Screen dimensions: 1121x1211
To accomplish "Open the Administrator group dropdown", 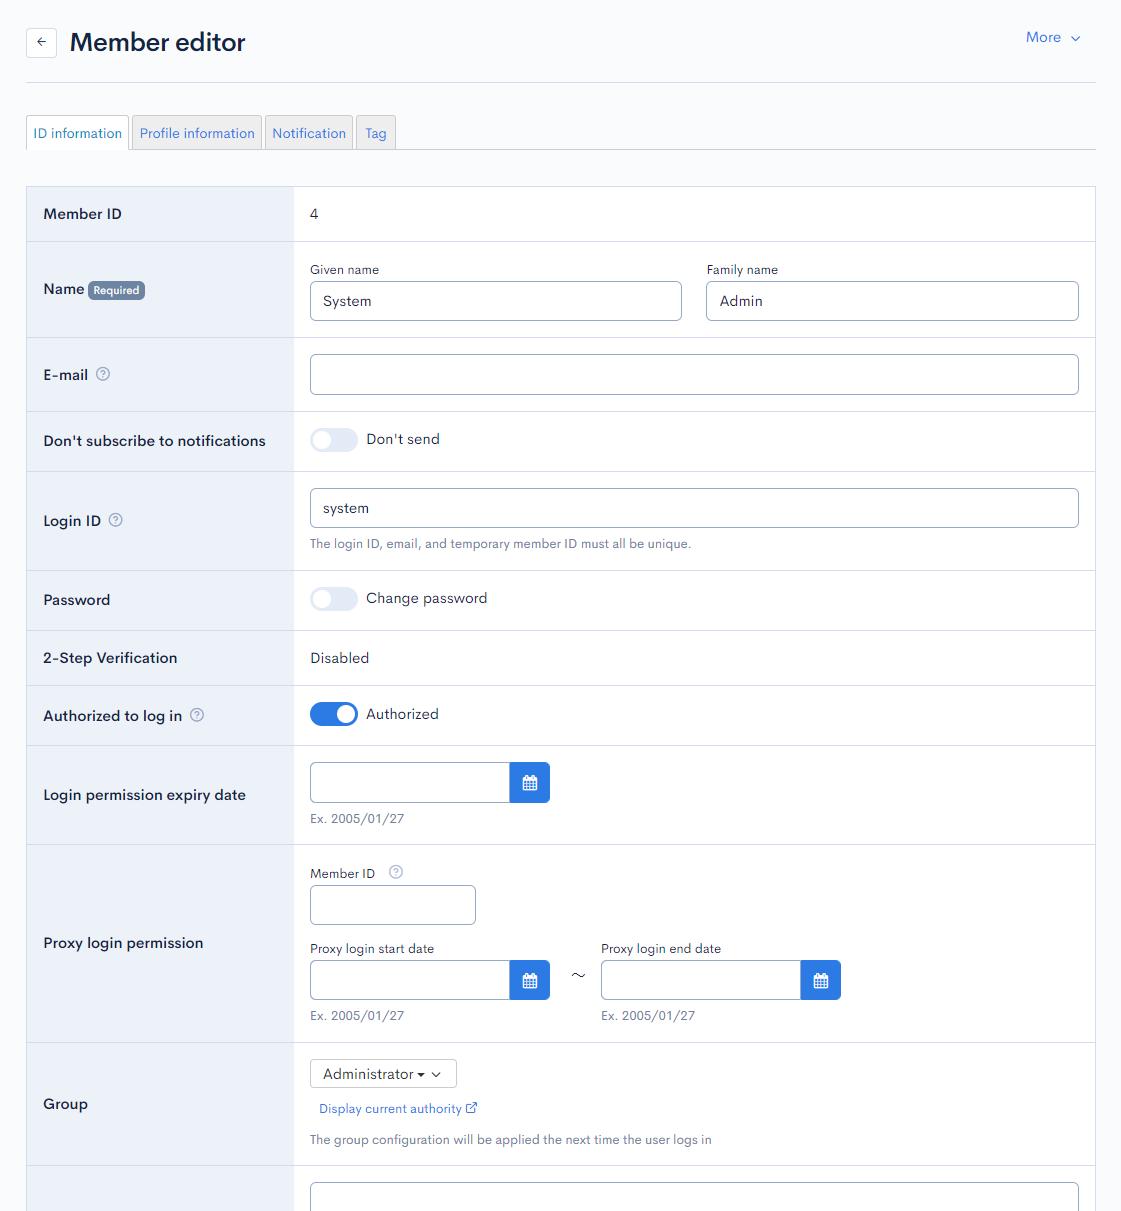I will (x=382, y=1073).
